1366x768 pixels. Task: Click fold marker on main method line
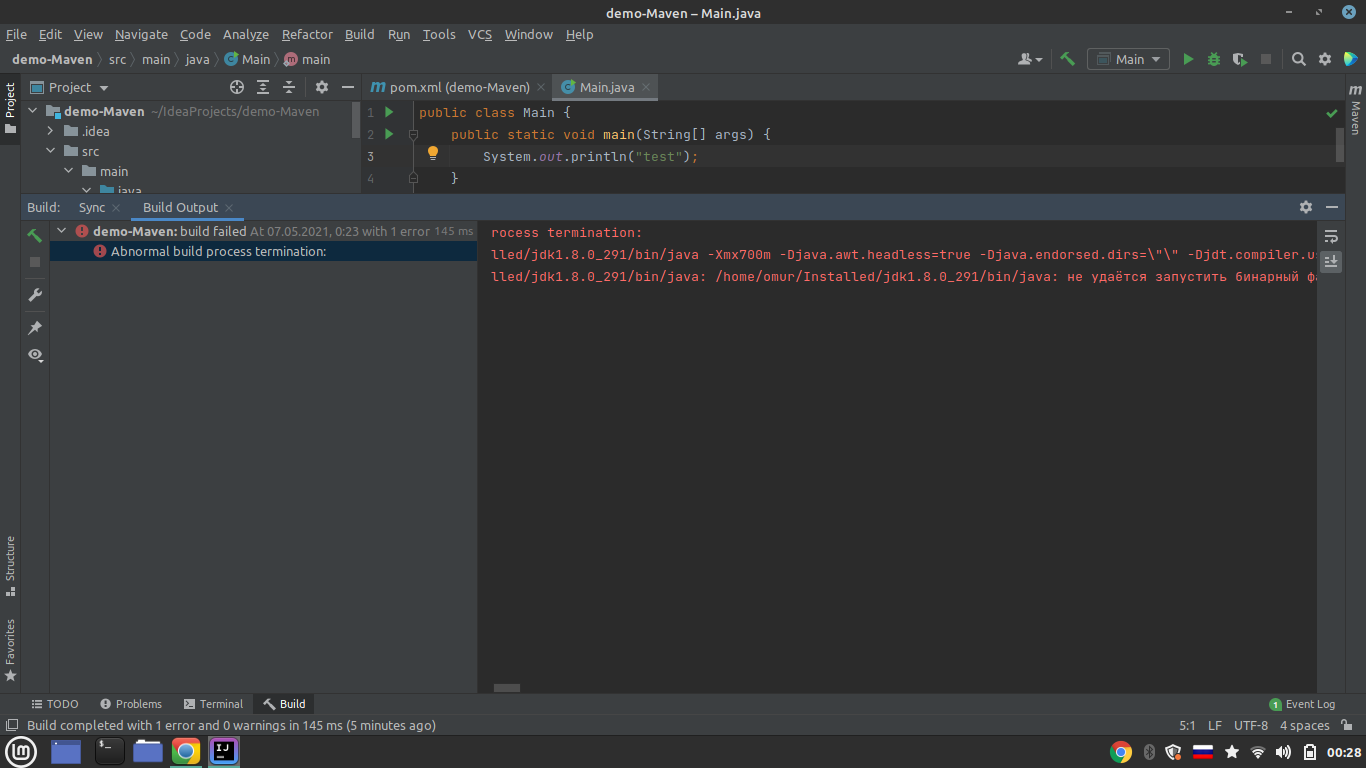pos(413,134)
